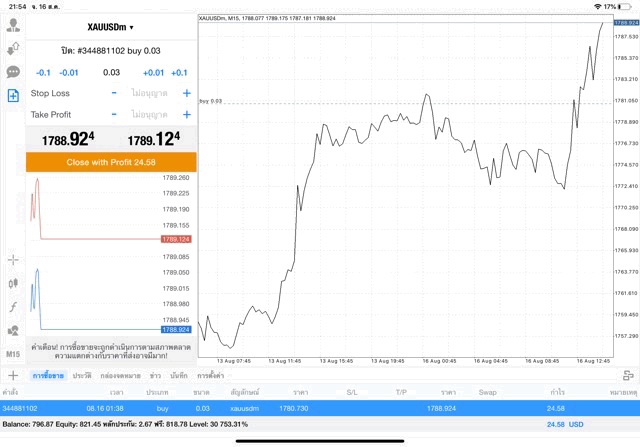640x447 pixels.
Task: Tap the +0.1 volume adjustment link
Action: point(179,72)
